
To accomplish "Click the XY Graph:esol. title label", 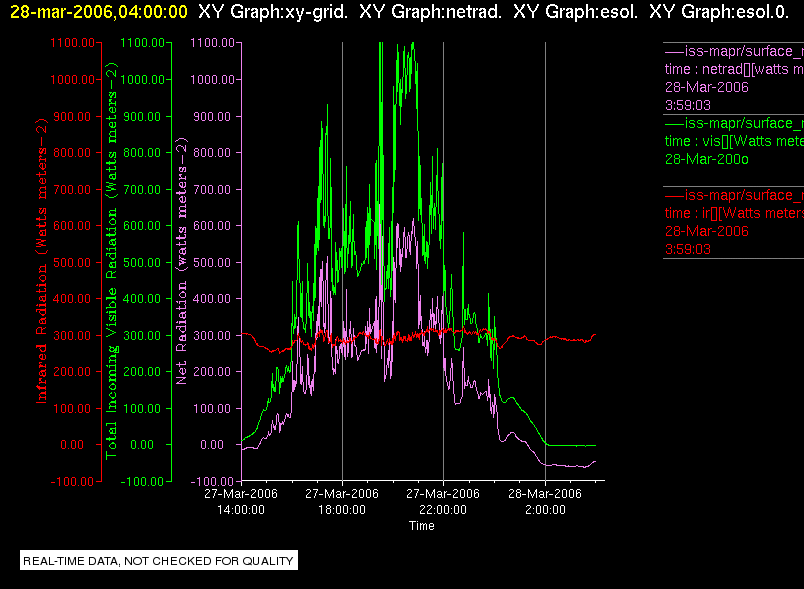I will click(575, 12).
